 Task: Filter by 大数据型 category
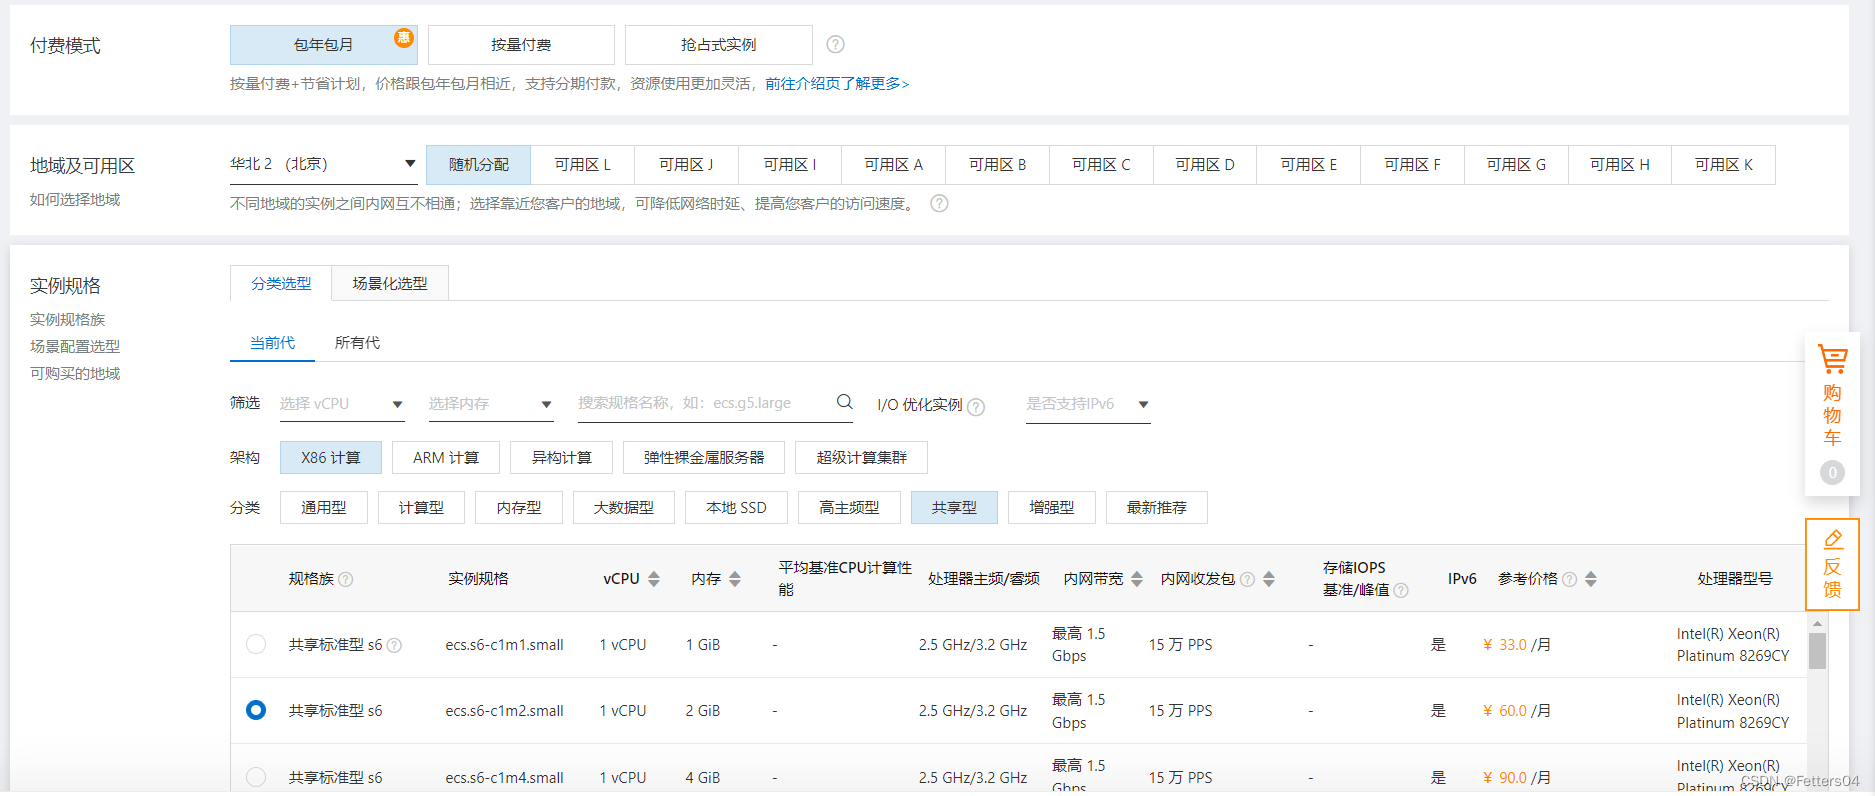tap(624, 508)
